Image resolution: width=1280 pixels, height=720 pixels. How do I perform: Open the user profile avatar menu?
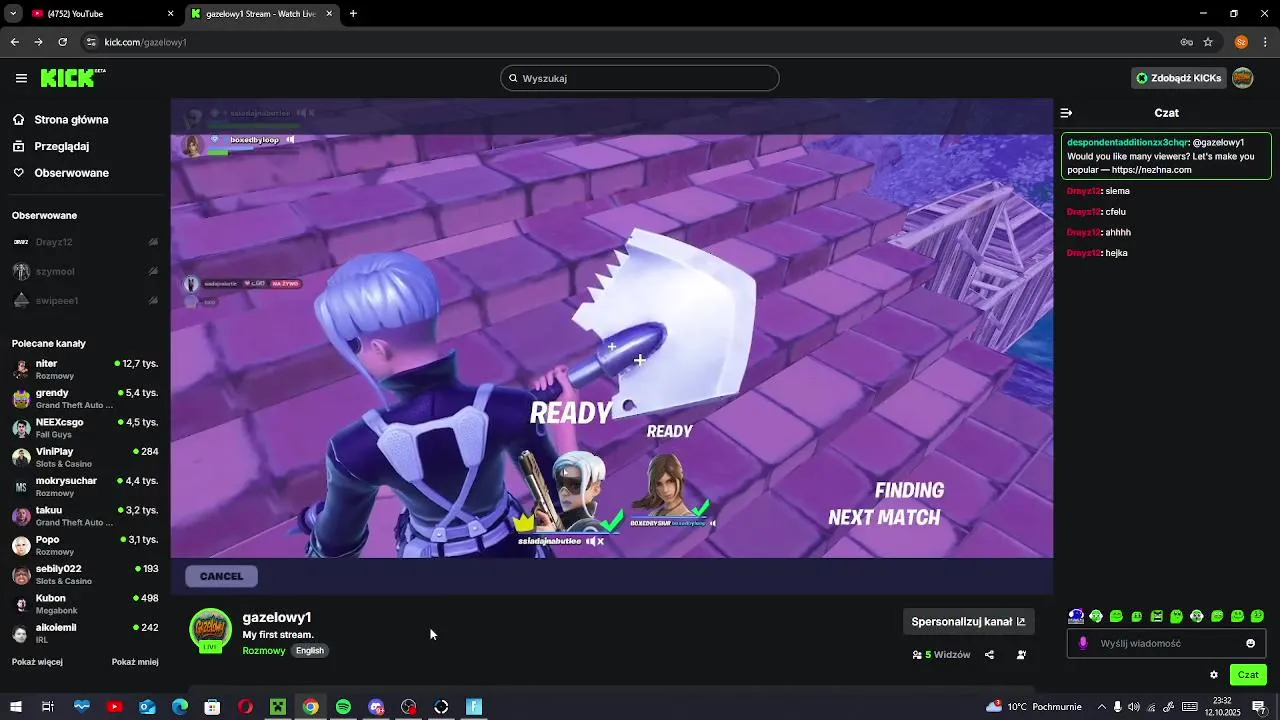pos(1243,78)
